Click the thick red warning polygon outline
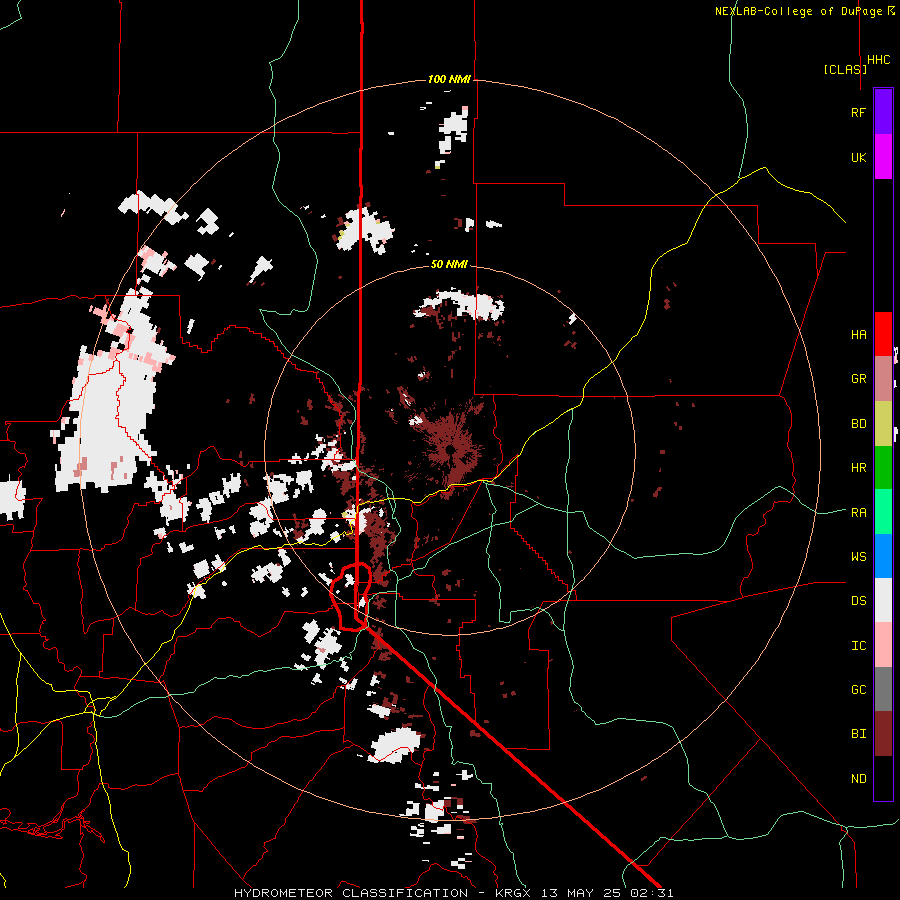The height and width of the screenshot is (900, 900). (350, 597)
